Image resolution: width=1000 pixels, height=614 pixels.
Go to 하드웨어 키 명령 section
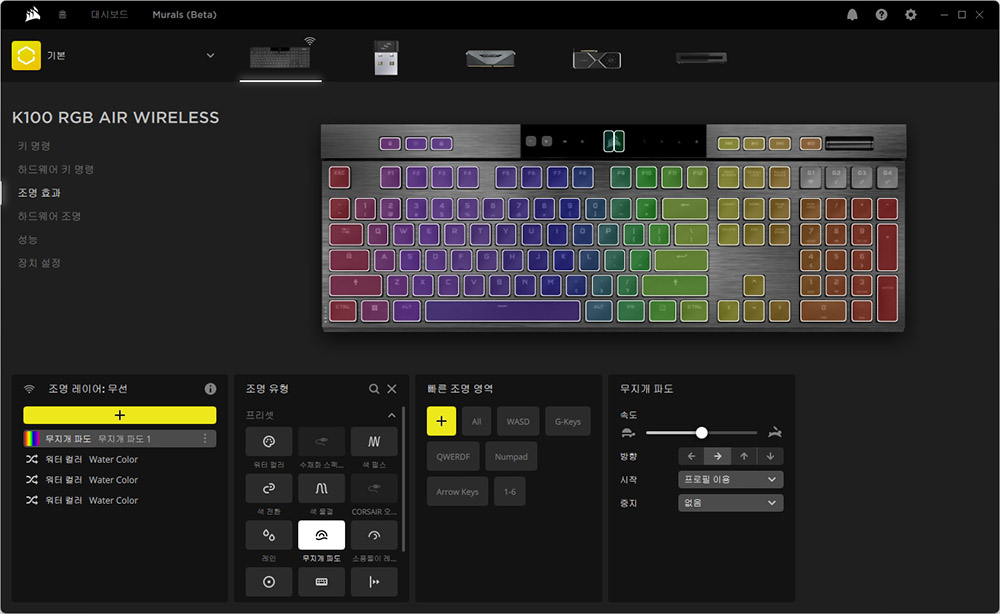pos(55,169)
